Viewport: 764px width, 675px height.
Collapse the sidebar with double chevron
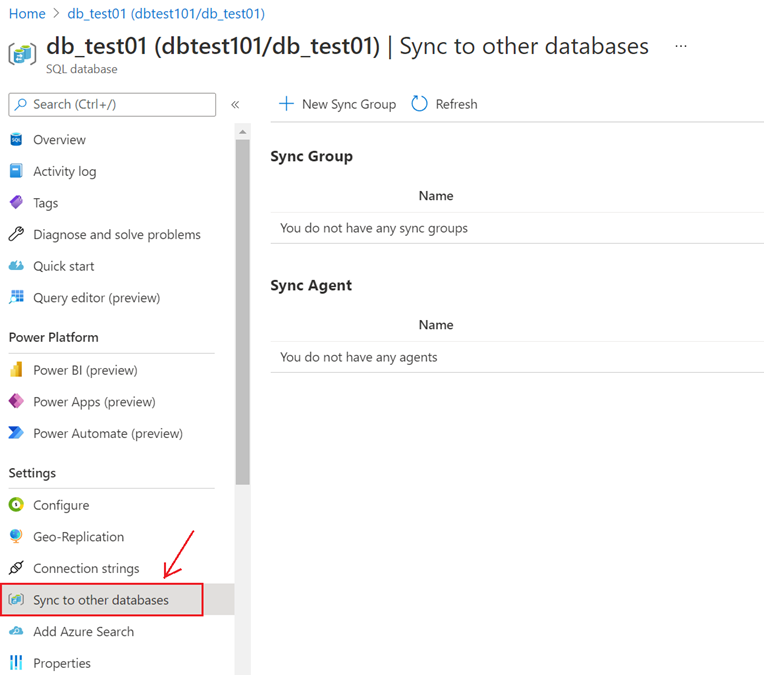click(x=235, y=104)
